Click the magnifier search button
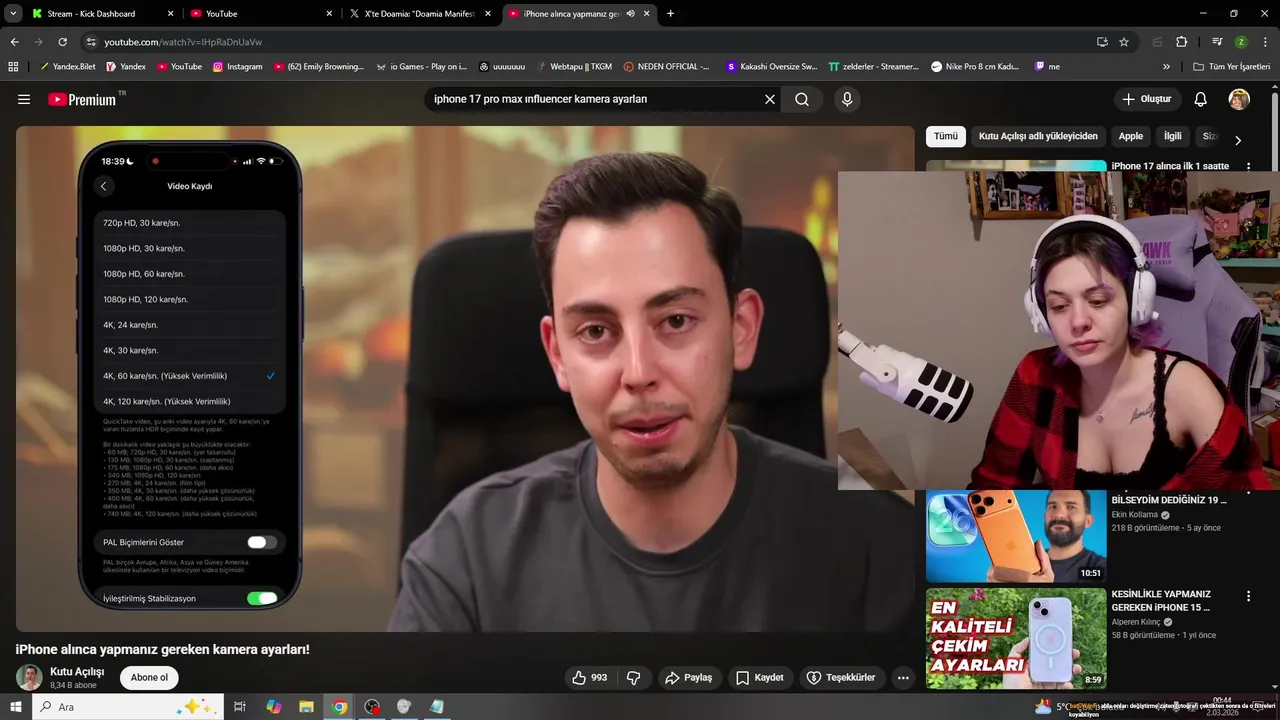1280x720 pixels. tap(802, 99)
